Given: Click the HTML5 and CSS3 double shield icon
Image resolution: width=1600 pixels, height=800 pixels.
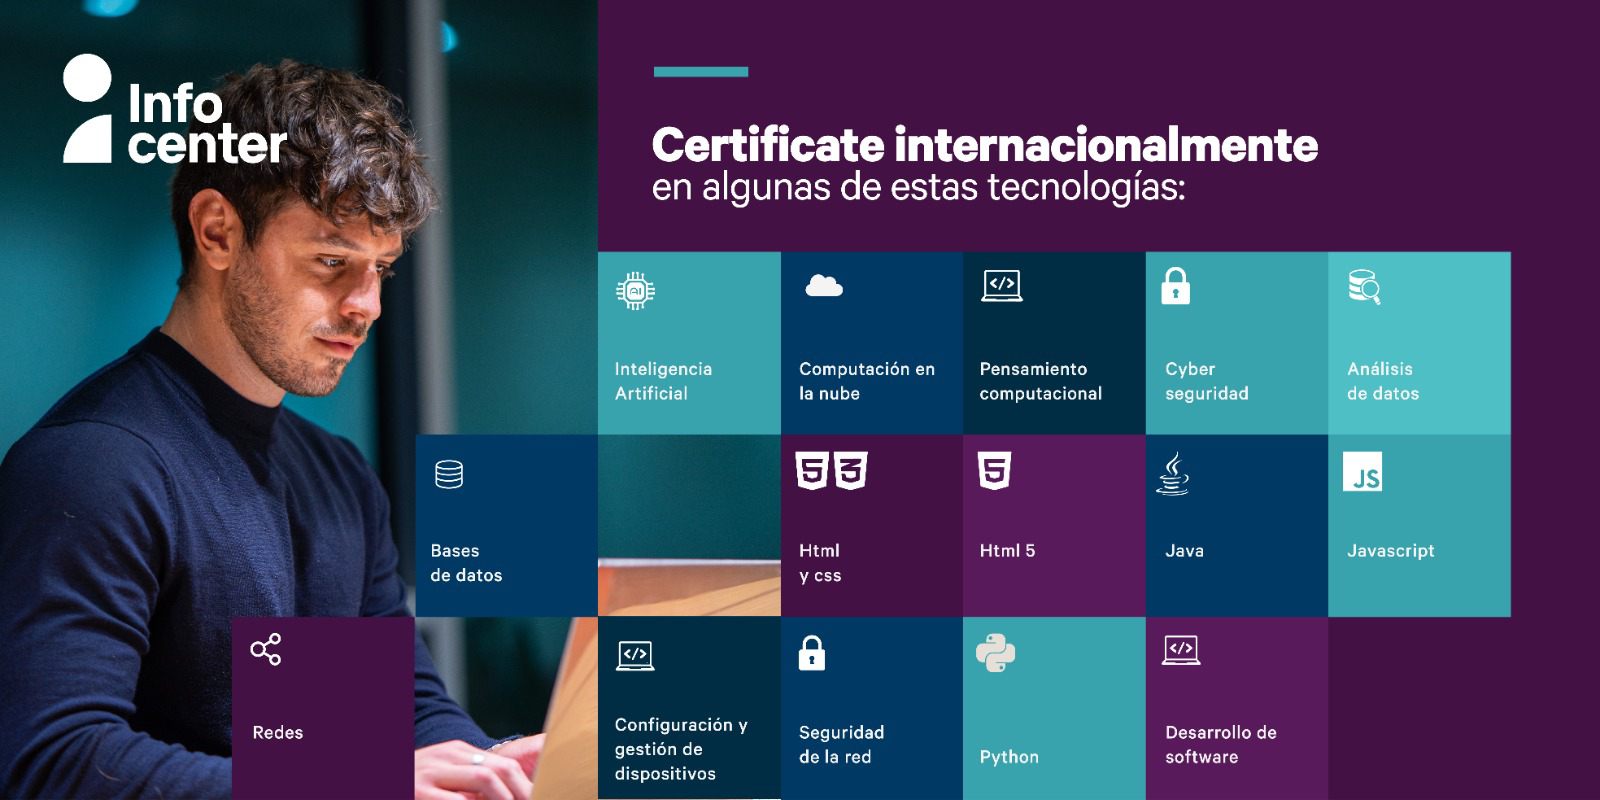Looking at the screenshot, I should [831, 471].
